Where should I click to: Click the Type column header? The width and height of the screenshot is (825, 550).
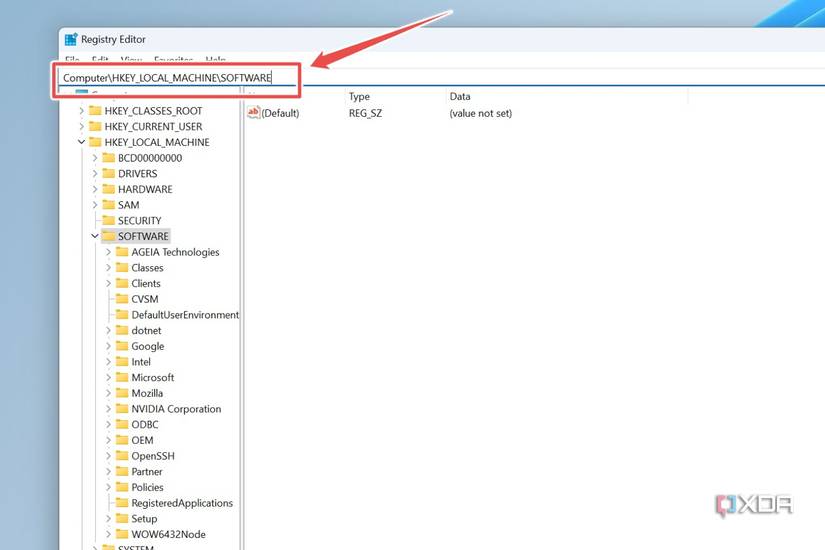click(x=359, y=97)
